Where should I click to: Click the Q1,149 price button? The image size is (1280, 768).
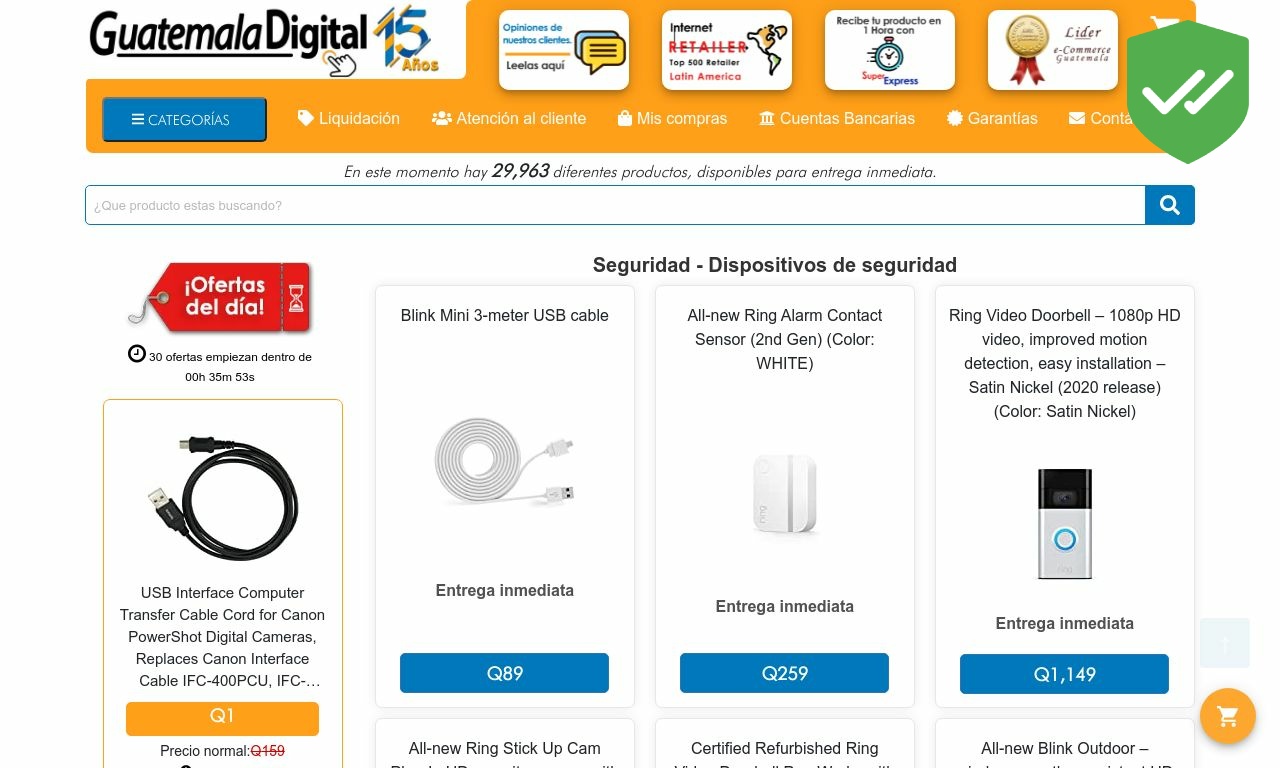(1065, 674)
